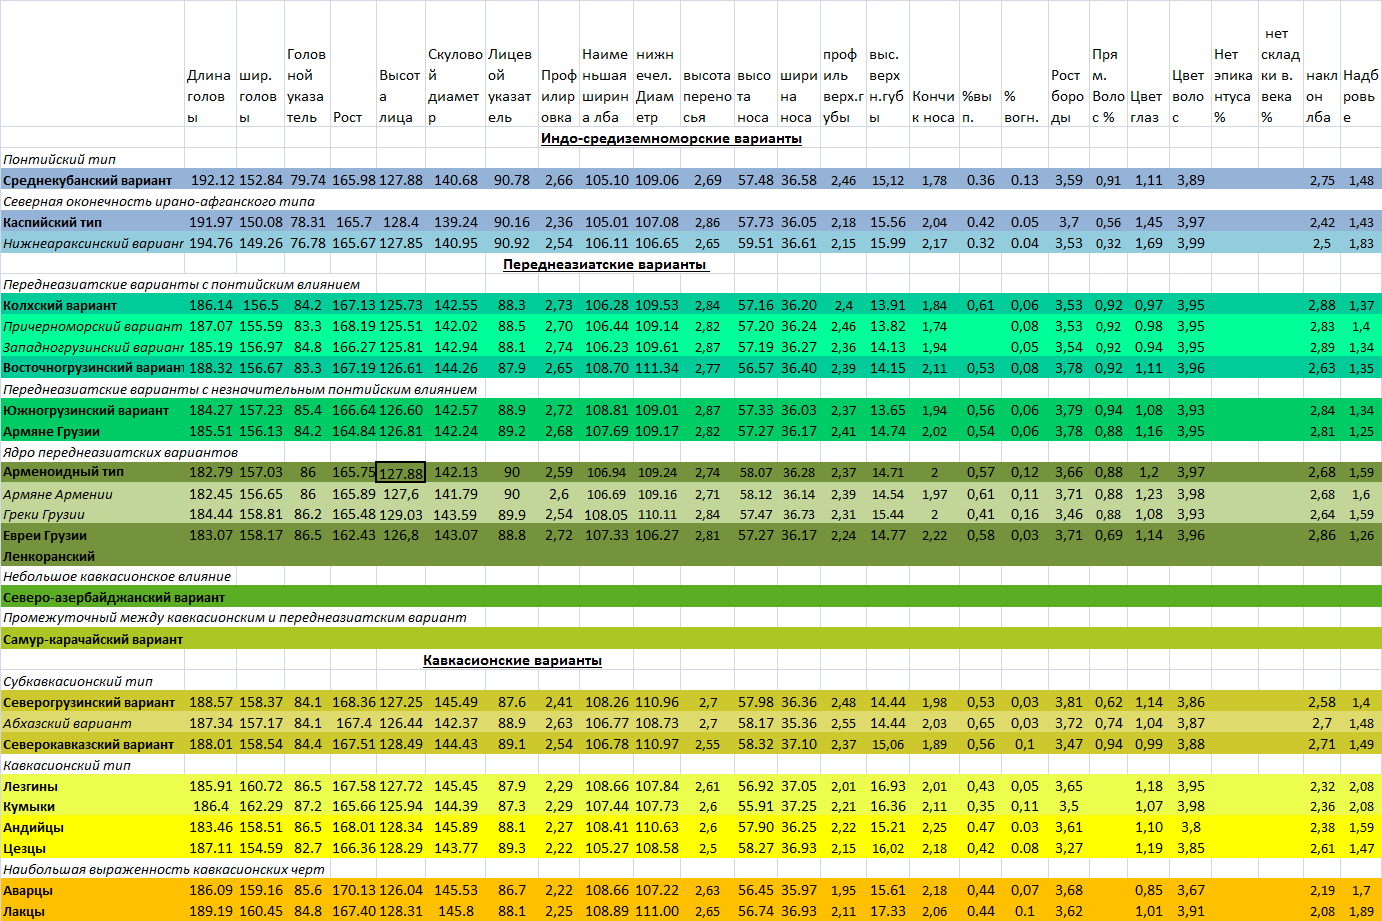Click the Среднекубанский вариант row label

88,180
